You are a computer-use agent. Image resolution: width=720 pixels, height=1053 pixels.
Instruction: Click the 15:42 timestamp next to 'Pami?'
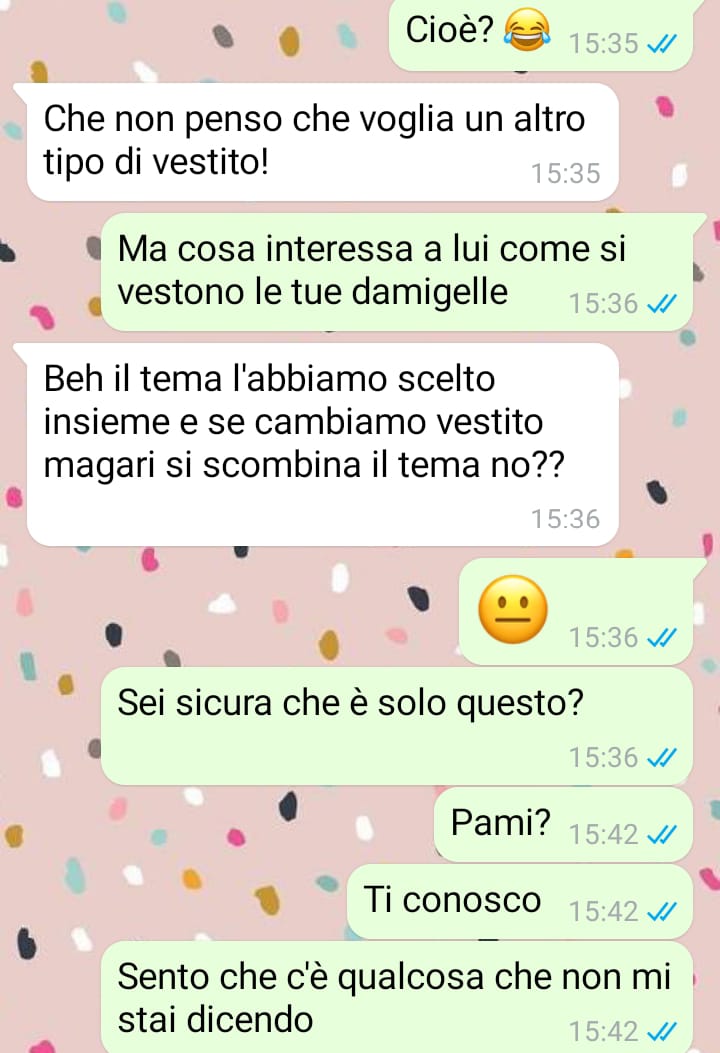(x=603, y=835)
